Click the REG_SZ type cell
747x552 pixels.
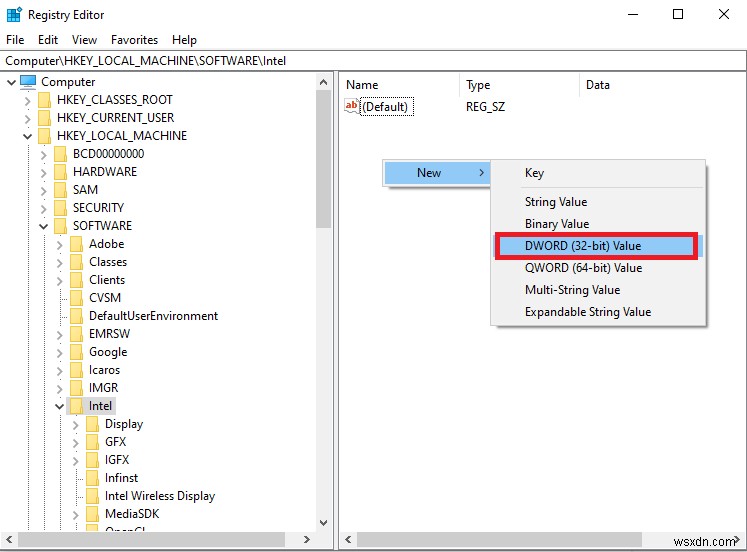(x=485, y=107)
